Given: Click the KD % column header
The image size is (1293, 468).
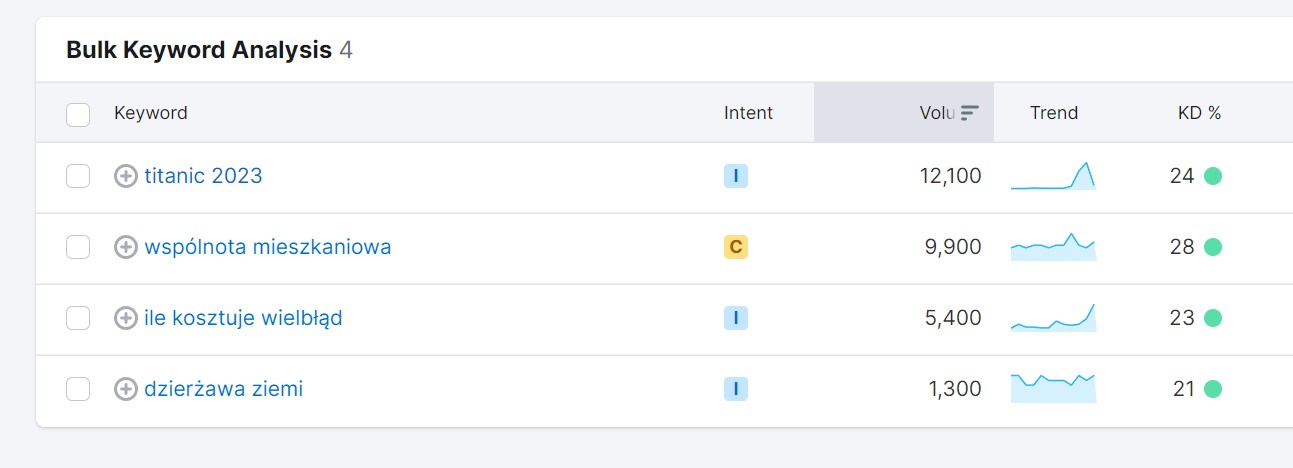Looking at the screenshot, I should point(1199,113).
